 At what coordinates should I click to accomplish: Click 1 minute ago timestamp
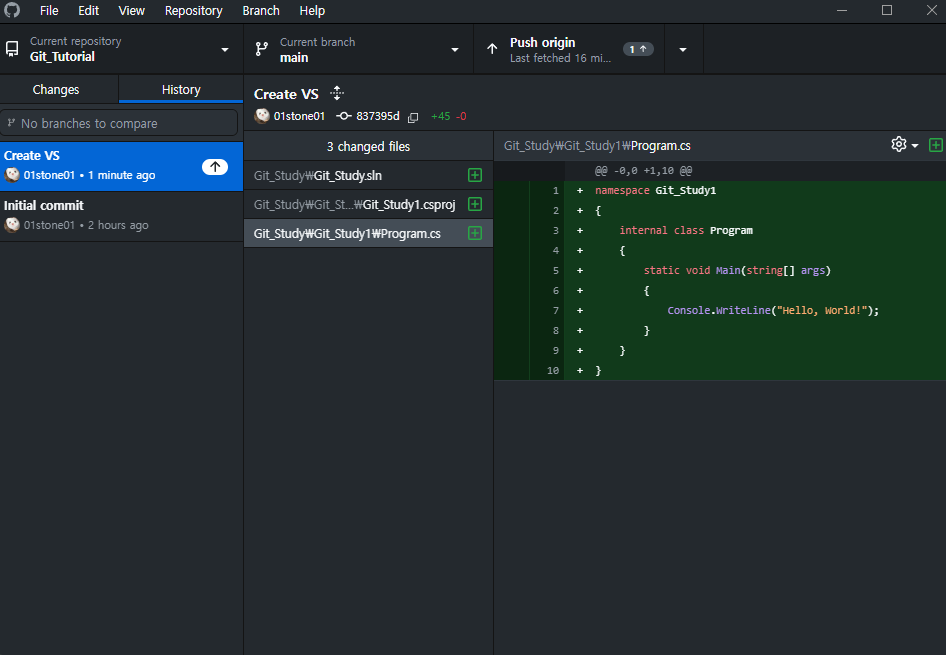[x=121, y=176]
